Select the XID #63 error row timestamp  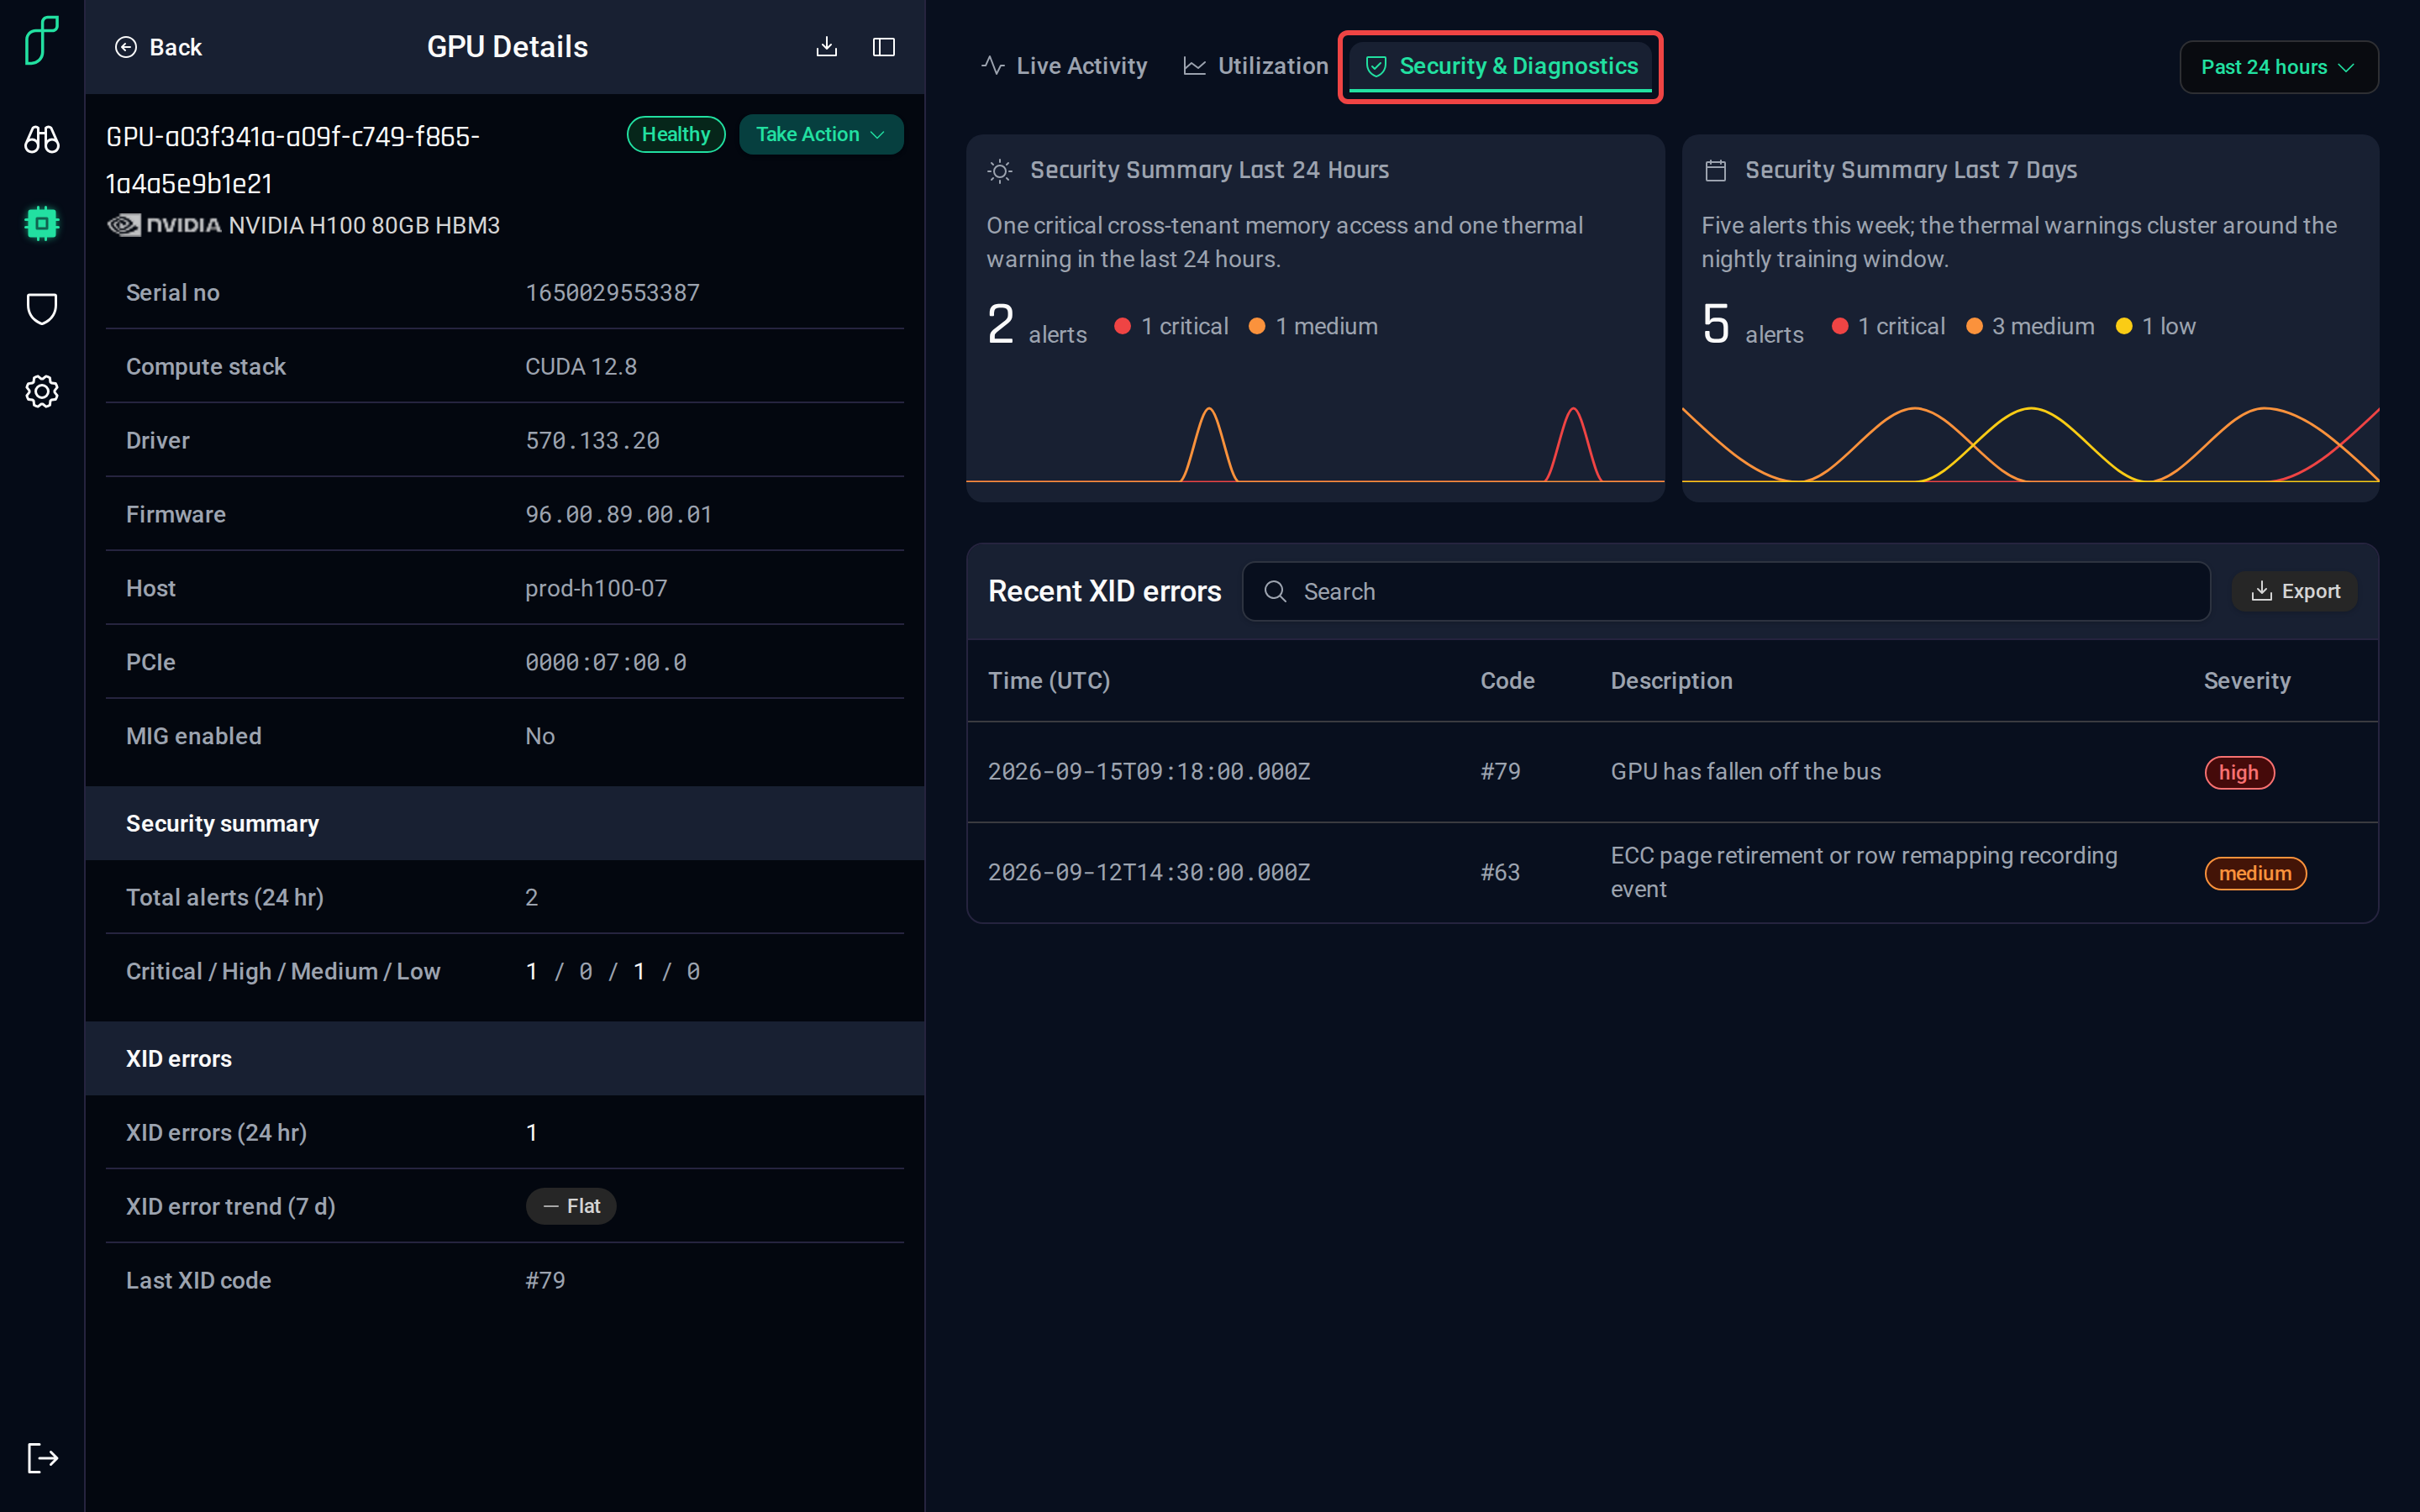coord(1149,872)
